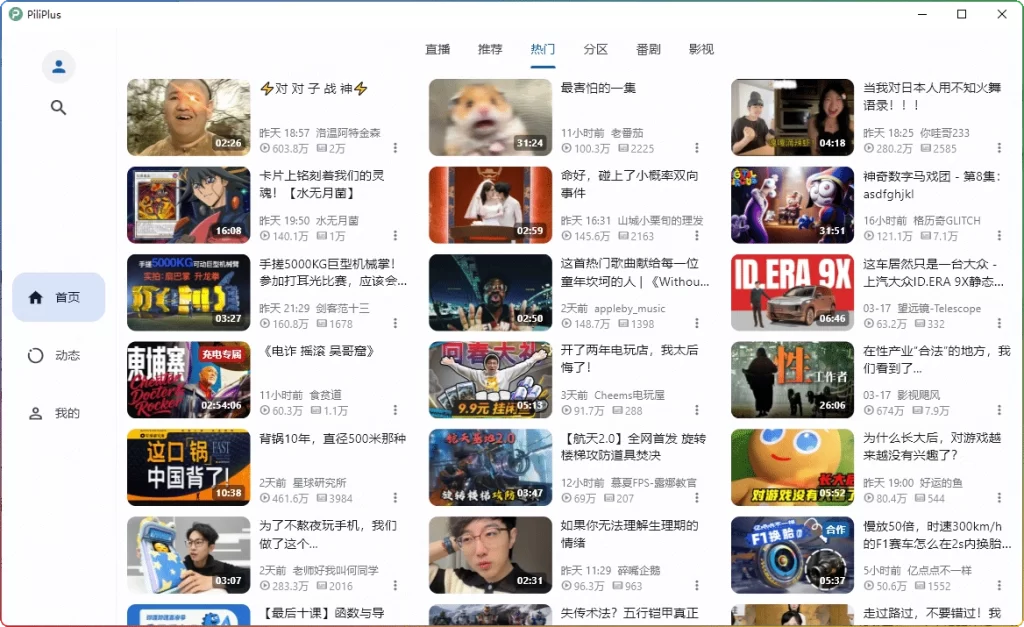The height and width of the screenshot is (627, 1024).
Task: Click more options icon on ID.ERA 9X video
Action: point(998,323)
